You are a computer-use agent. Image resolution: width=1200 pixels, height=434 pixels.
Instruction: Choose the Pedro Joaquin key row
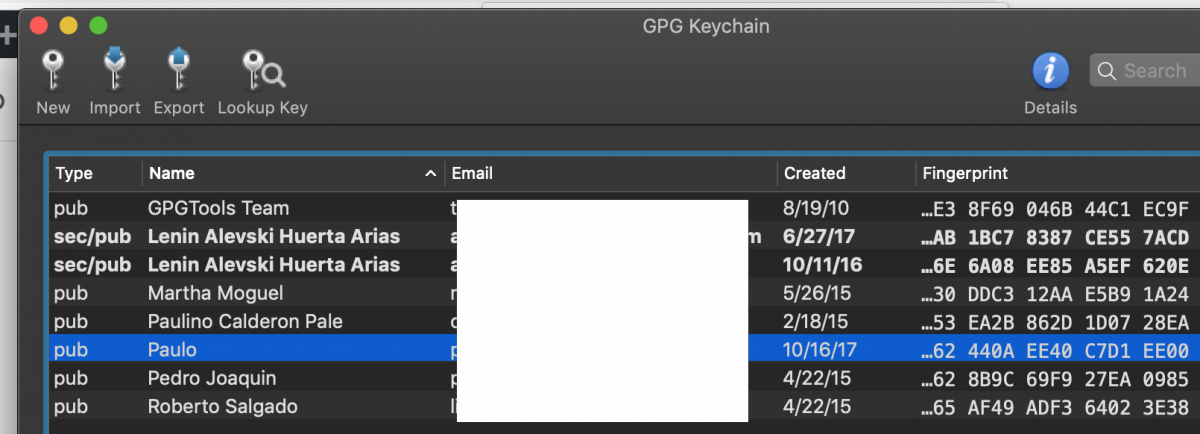(x=211, y=379)
